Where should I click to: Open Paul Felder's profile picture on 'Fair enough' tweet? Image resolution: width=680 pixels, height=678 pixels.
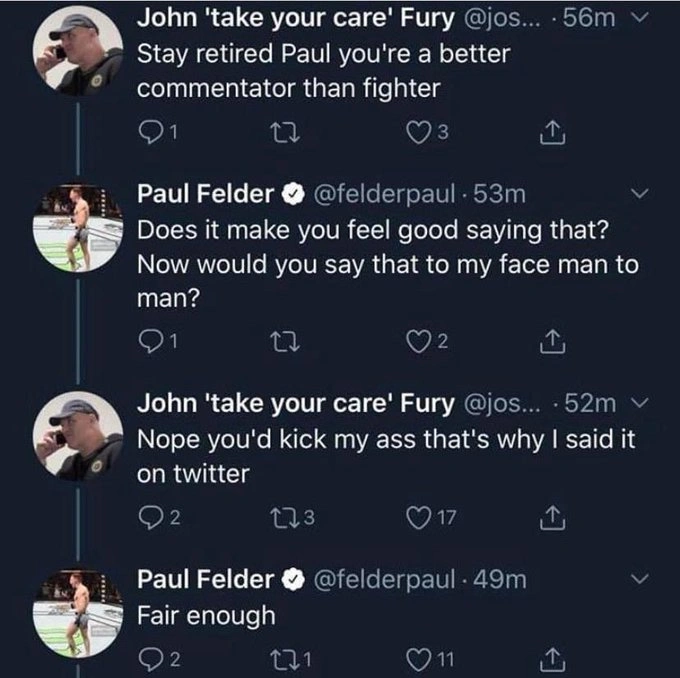pyautogui.click(x=79, y=610)
